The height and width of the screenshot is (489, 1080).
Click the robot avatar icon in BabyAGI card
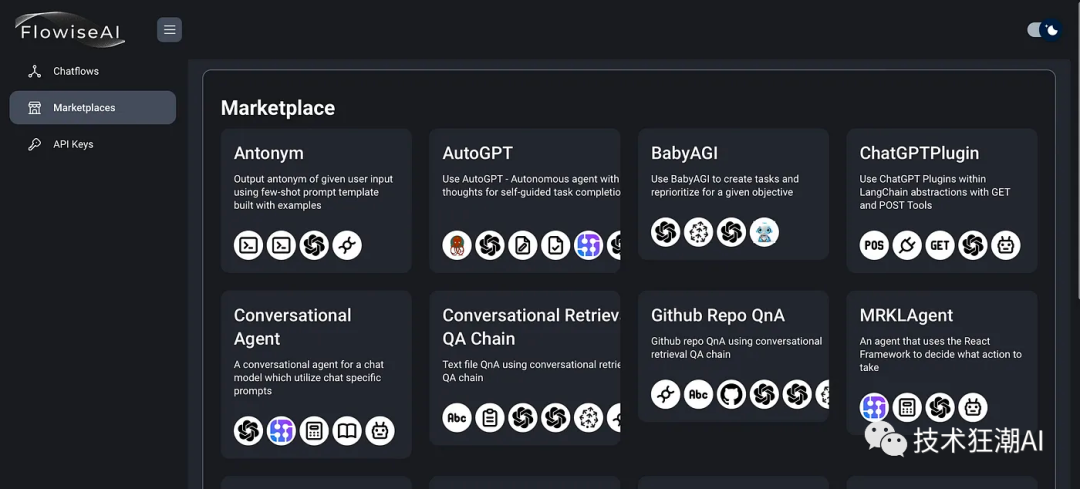764,232
